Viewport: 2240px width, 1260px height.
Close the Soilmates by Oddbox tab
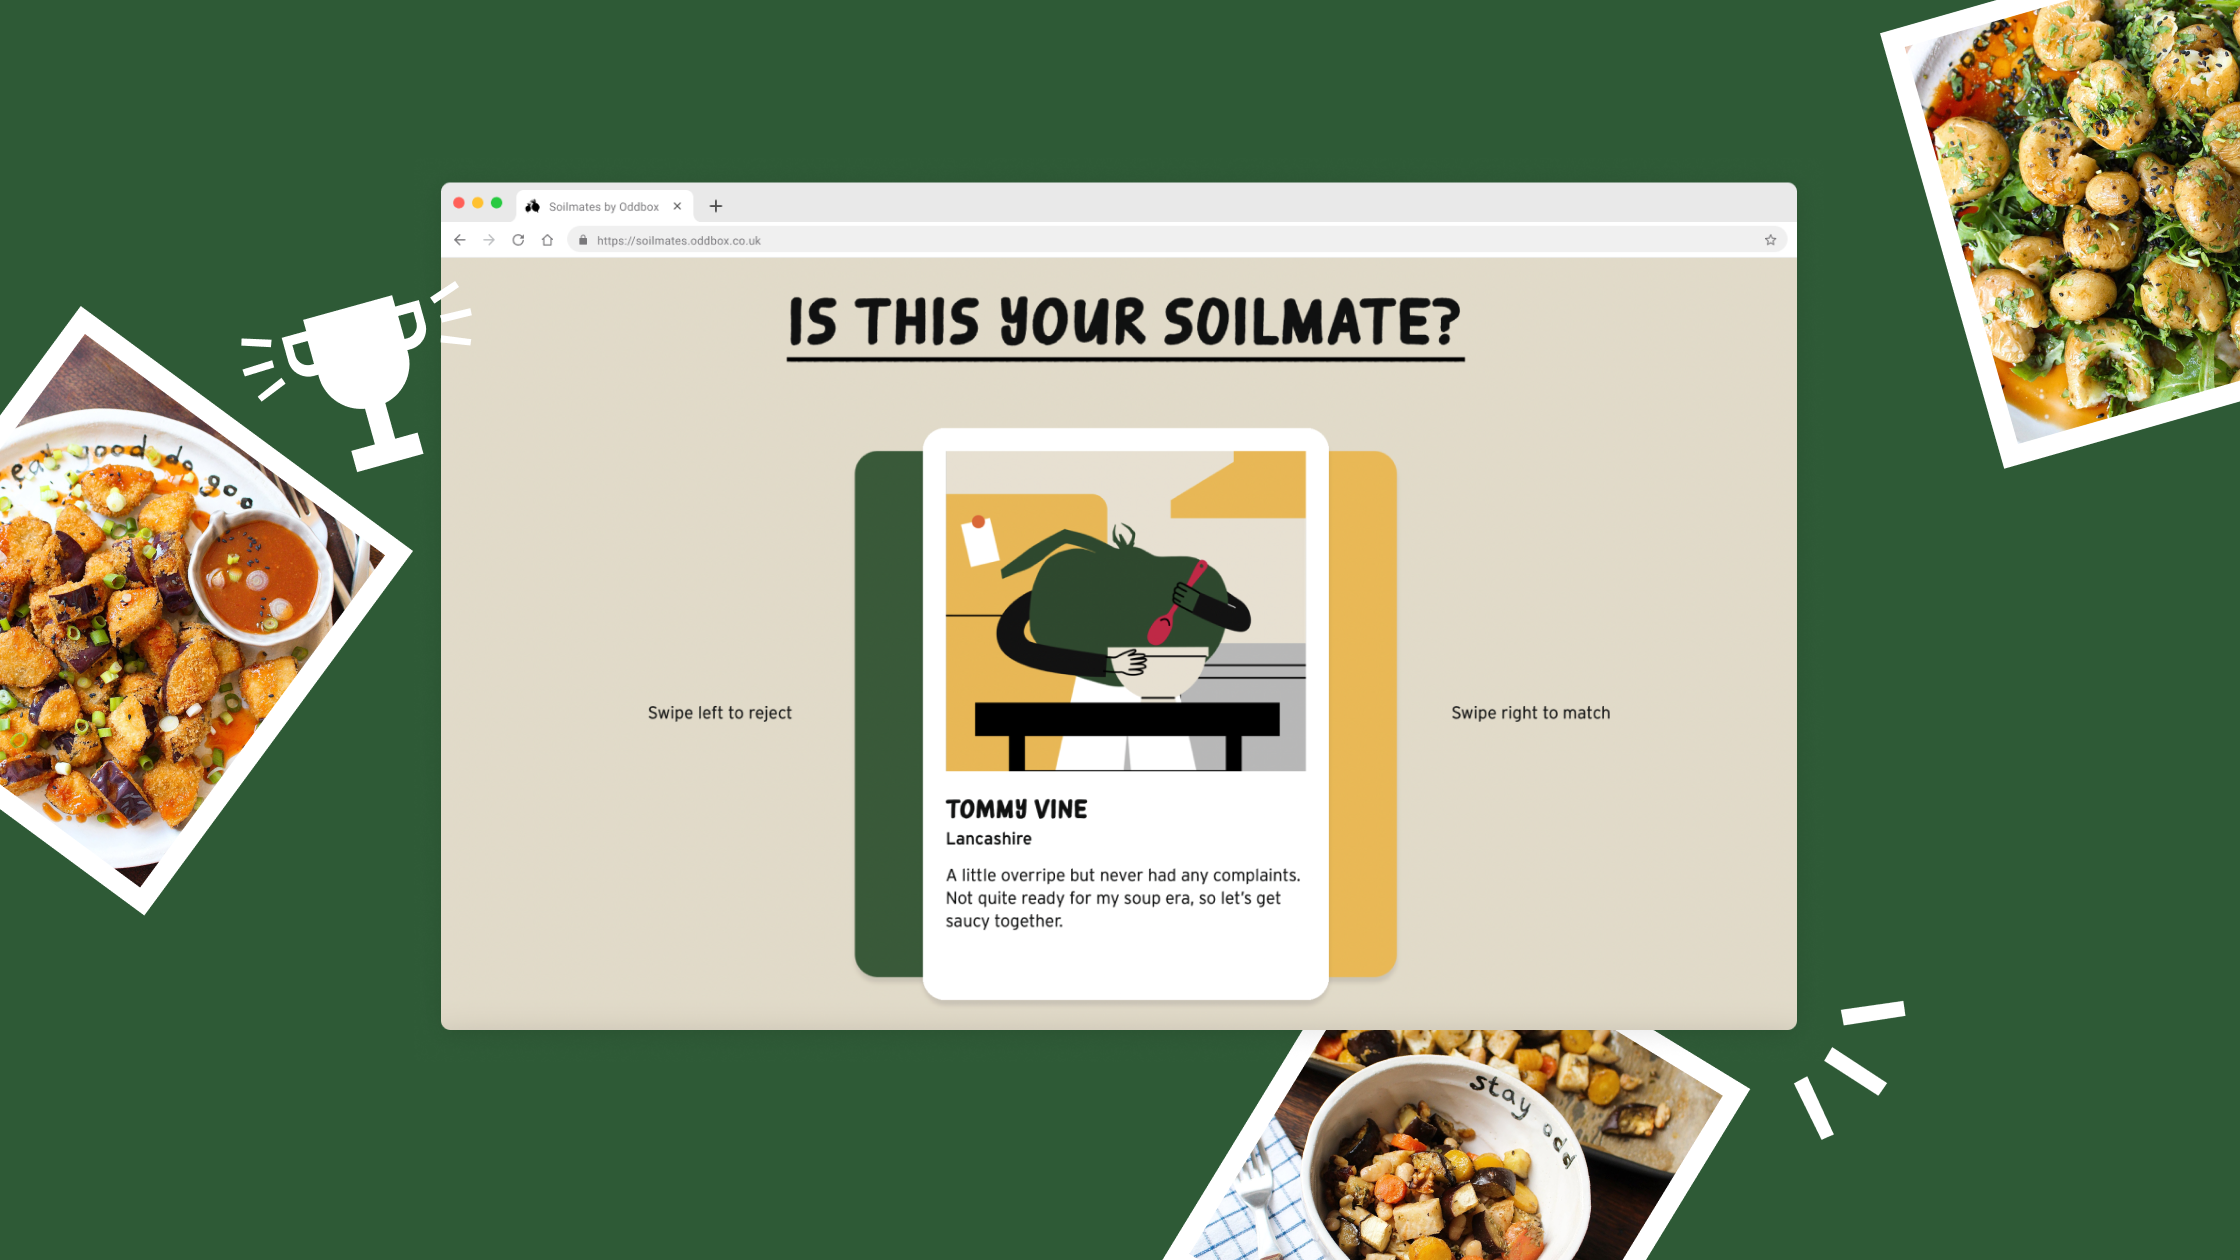pos(677,206)
